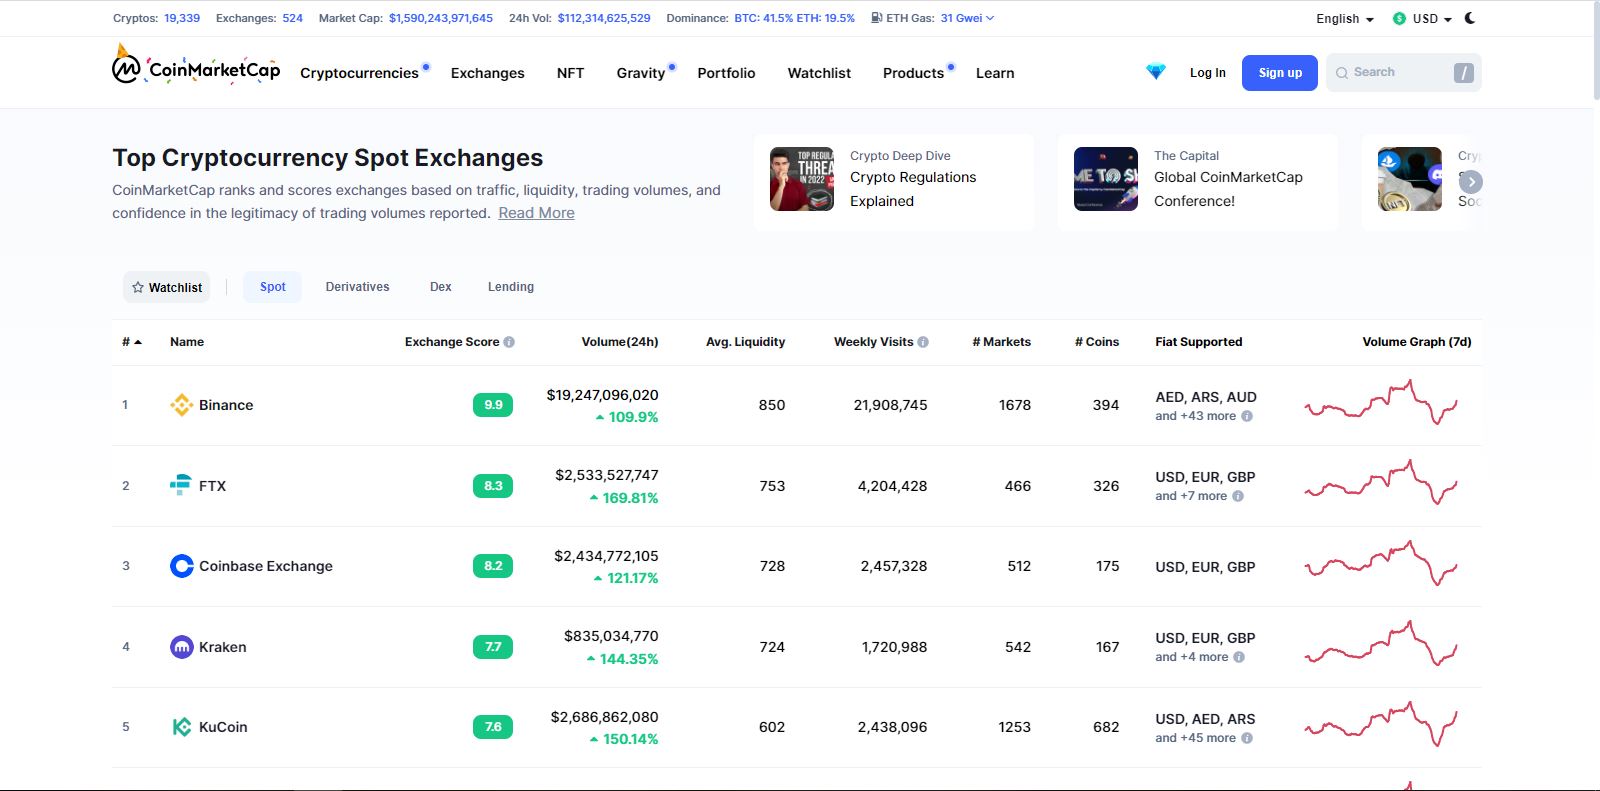Viewport: 1600px width, 791px height.
Task: Click the KuCoin logo icon
Action: (182, 727)
